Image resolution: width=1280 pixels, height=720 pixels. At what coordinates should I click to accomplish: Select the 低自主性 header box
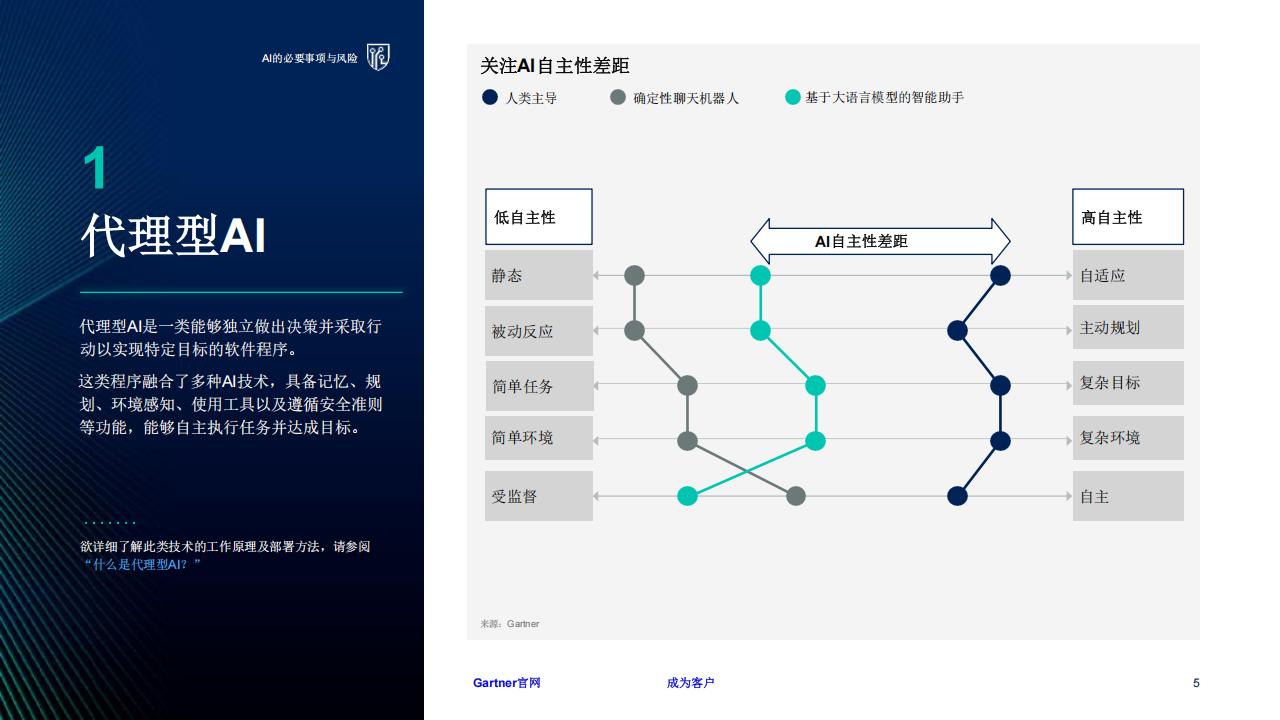[538, 217]
